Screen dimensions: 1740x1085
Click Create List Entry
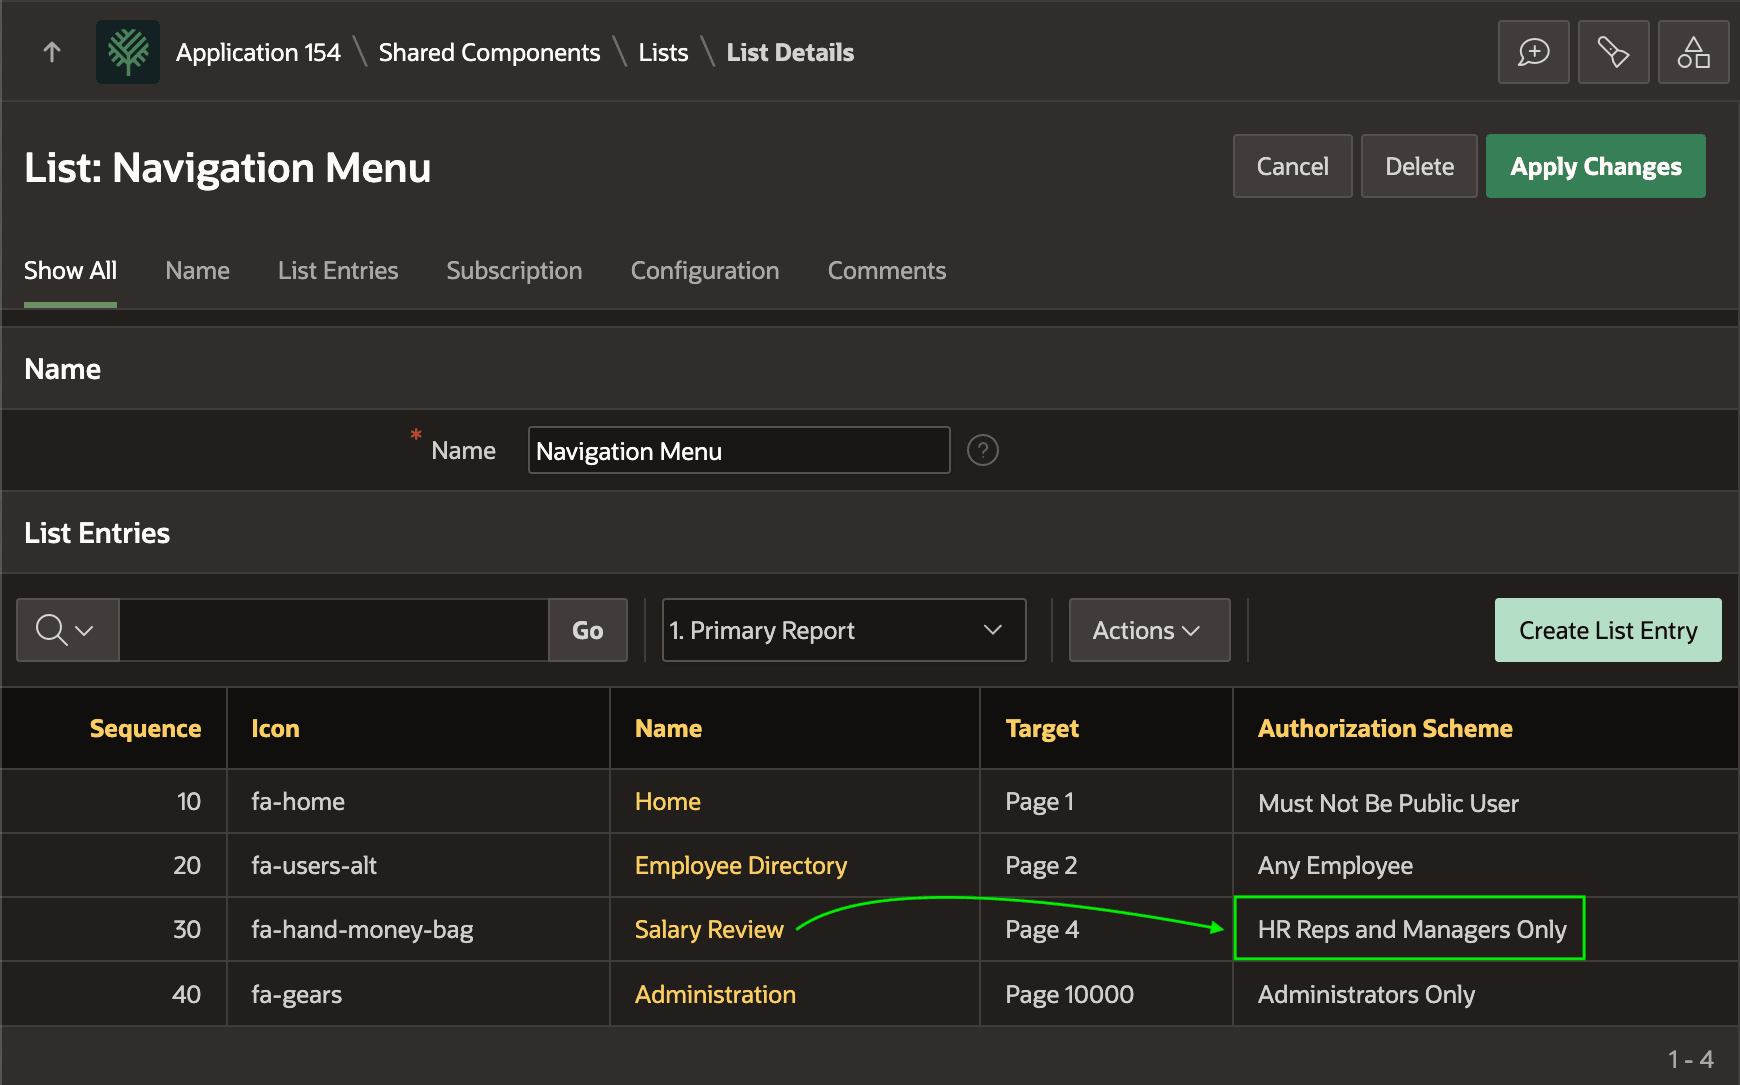1608,630
